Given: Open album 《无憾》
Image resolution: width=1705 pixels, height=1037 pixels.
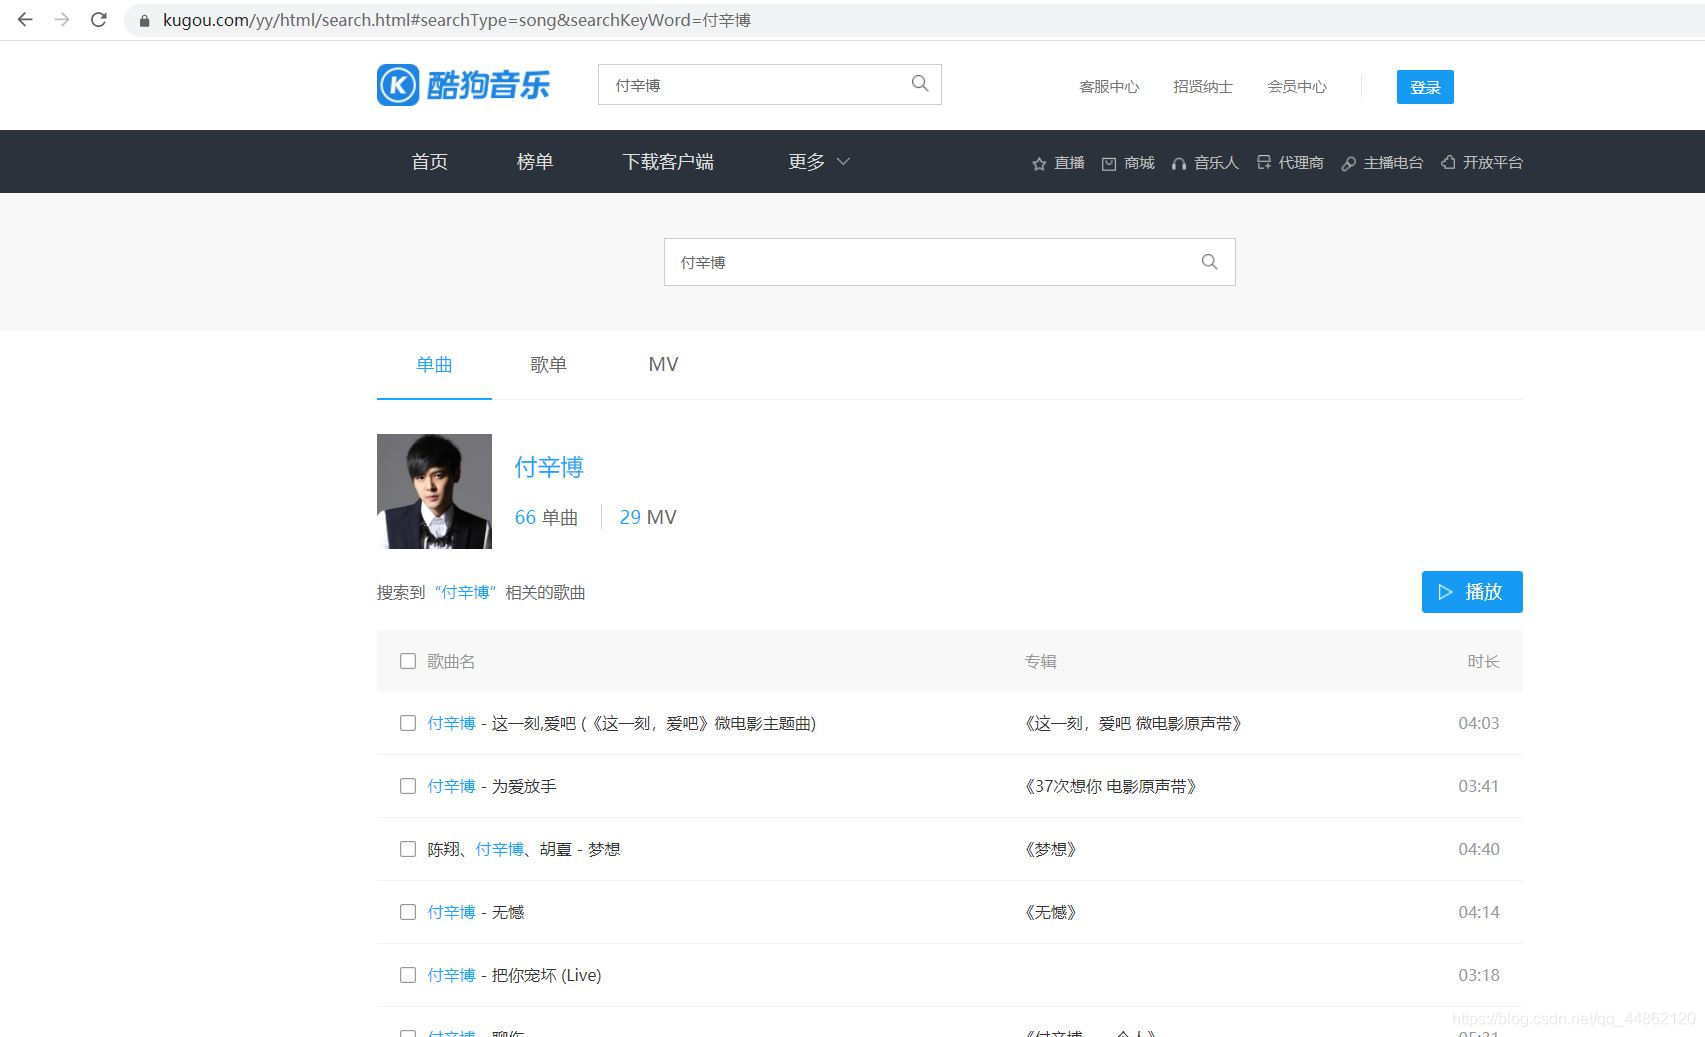Looking at the screenshot, I should (x=1051, y=912).
